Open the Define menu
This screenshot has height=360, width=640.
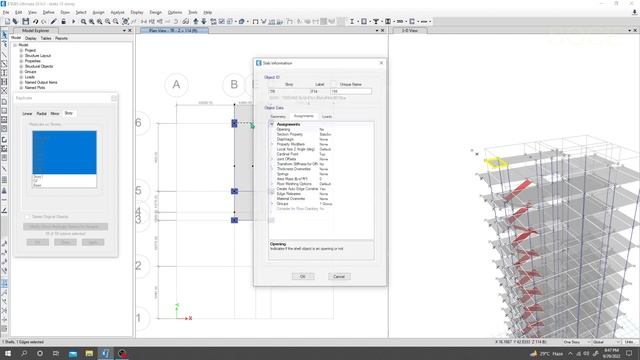pos(48,12)
